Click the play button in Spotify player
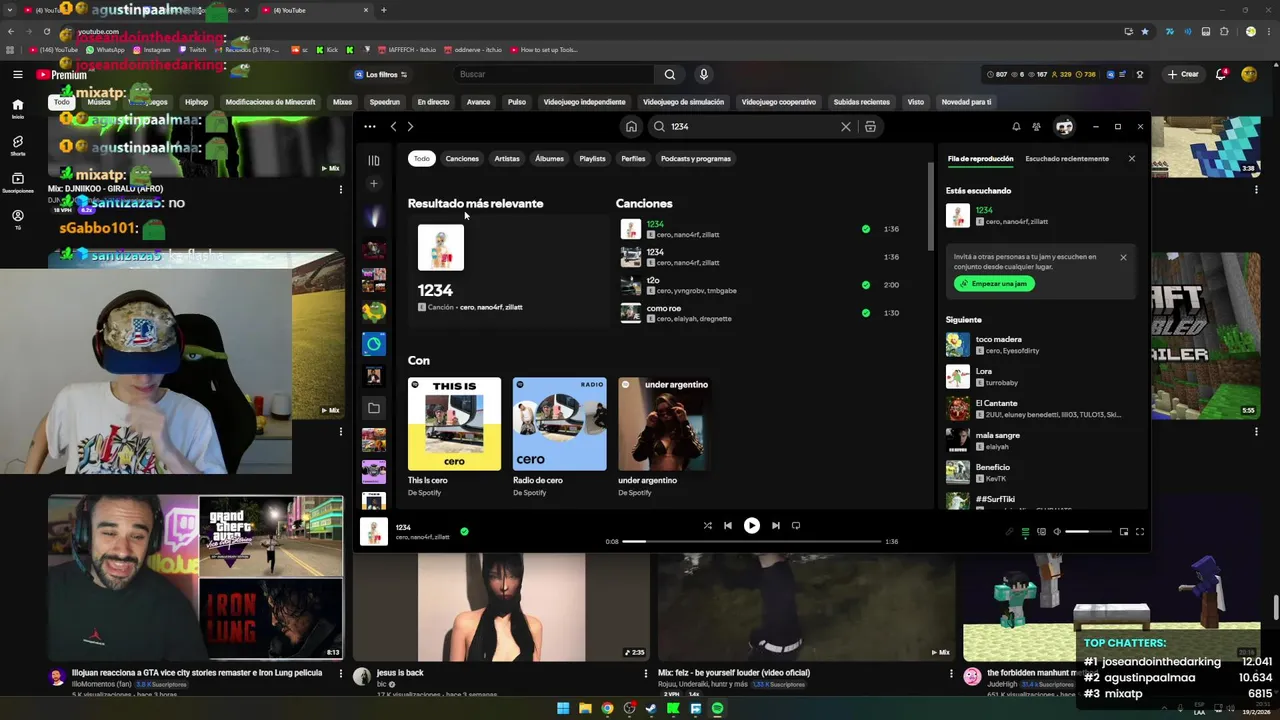This screenshot has height=720, width=1280. (x=751, y=525)
